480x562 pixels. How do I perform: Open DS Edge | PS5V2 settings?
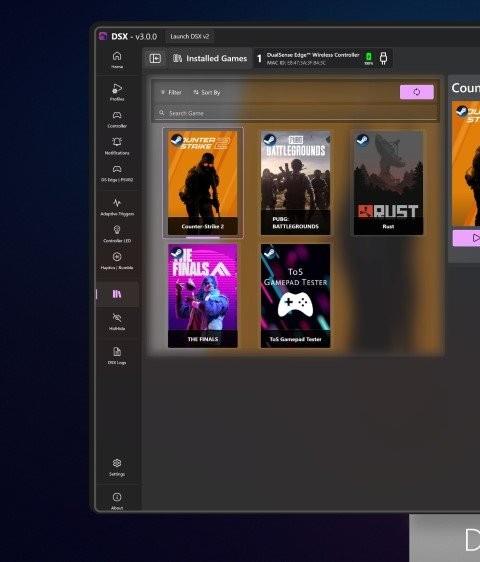(117, 173)
